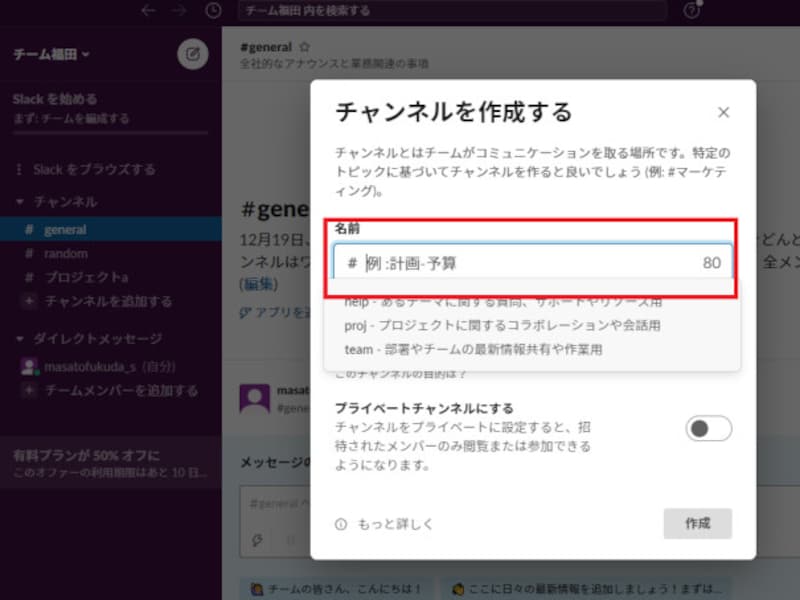Collapse the チャンネル section

pyautogui.click(x=20, y=202)
